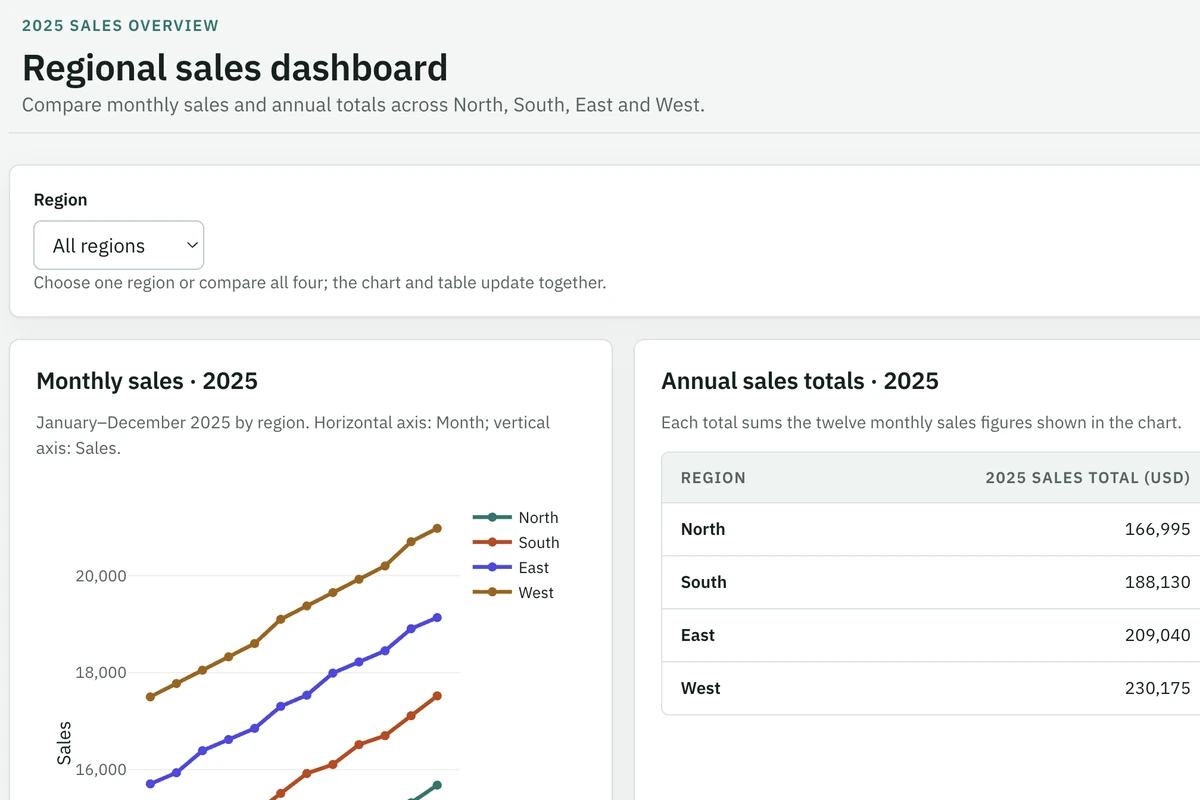Click the last data point of North line
This screenshot has width=1200, height=800.
pyautogui.click(x=437, y=785)
